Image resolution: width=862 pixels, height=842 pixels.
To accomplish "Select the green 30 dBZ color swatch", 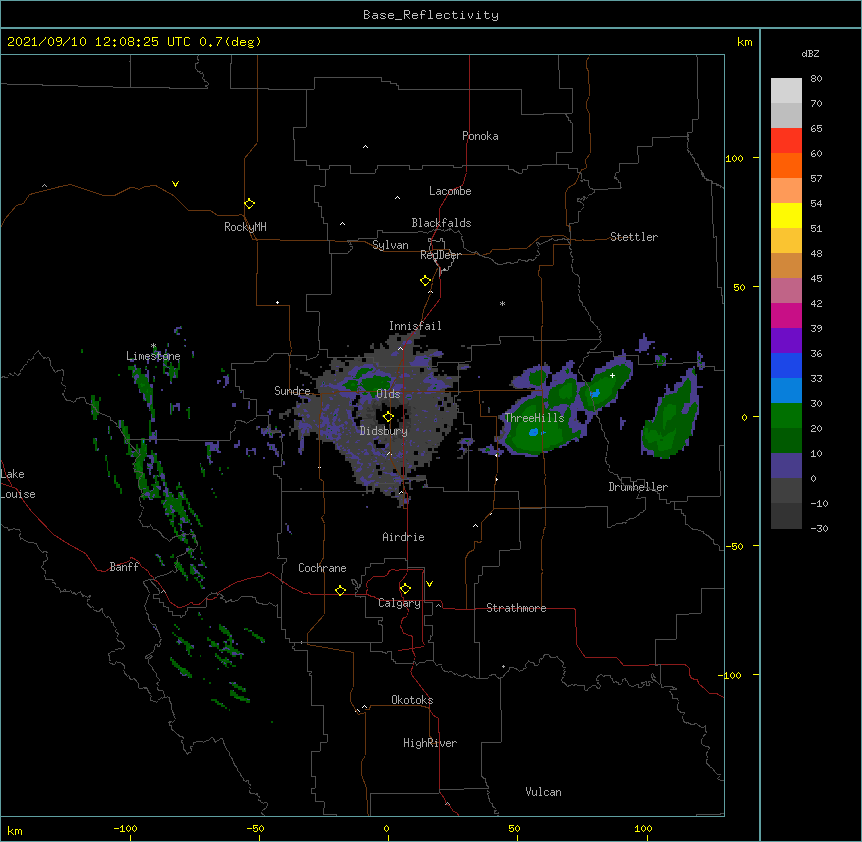I will coord(786,416).
